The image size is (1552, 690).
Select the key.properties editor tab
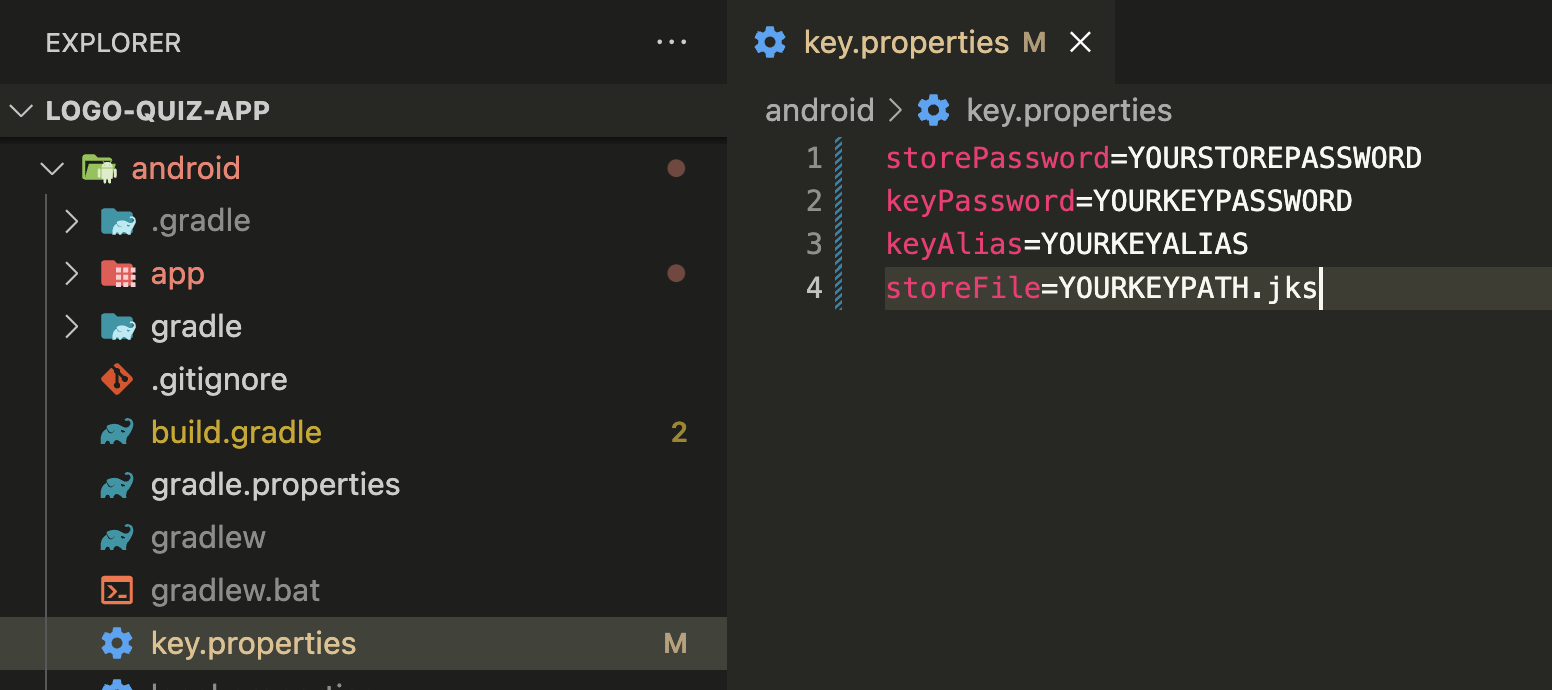920,42
